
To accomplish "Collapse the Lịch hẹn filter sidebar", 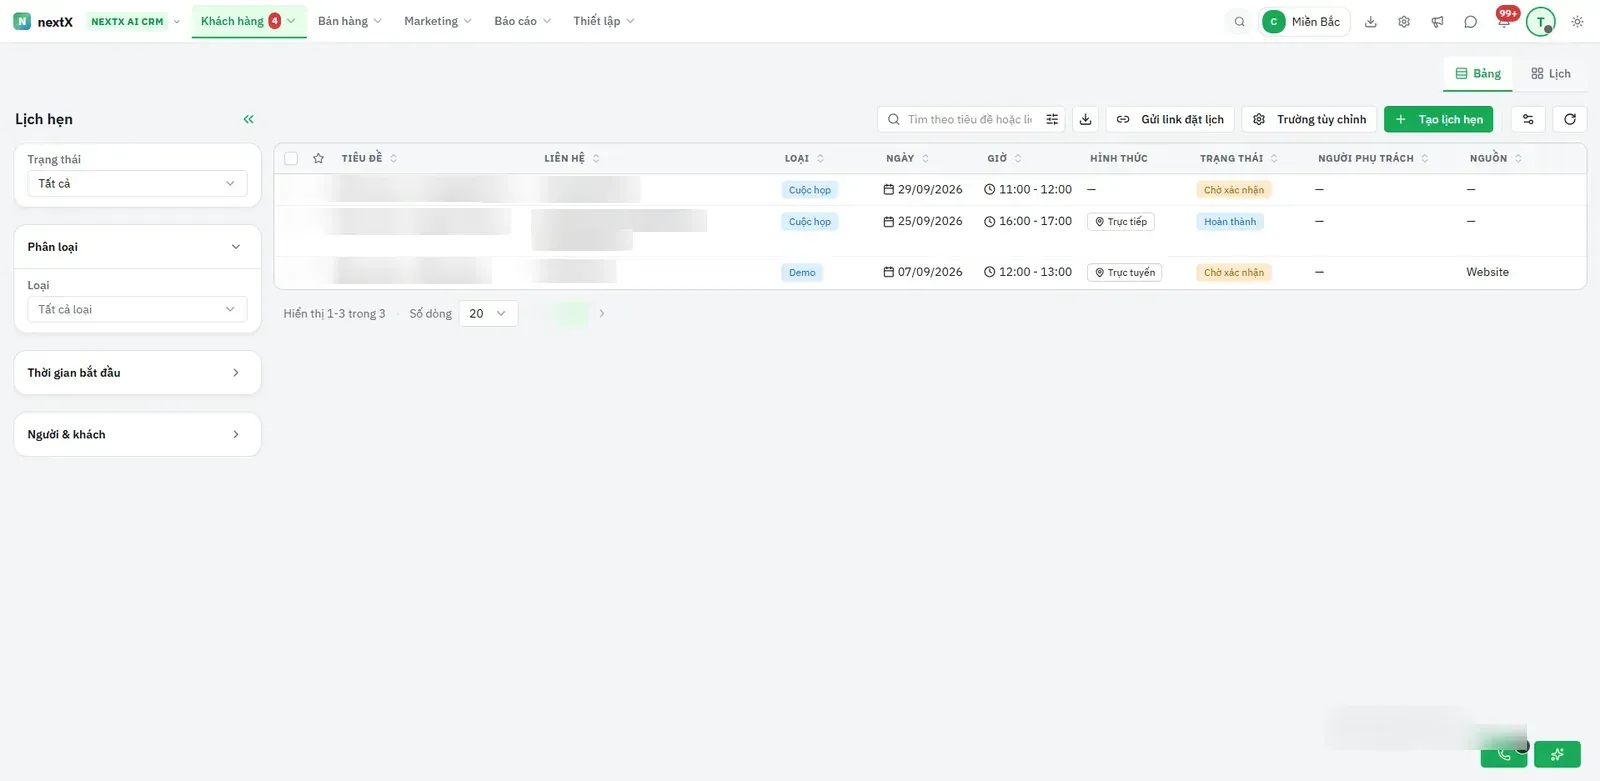I will pyautogui.click(x=248, y=119).
